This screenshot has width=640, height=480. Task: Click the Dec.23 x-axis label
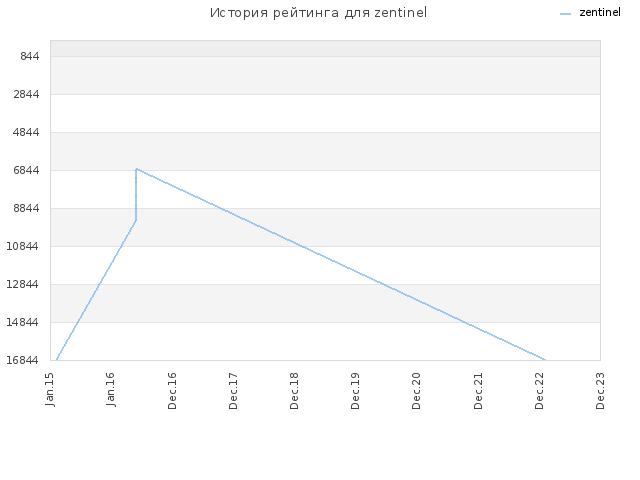(600, 391)
